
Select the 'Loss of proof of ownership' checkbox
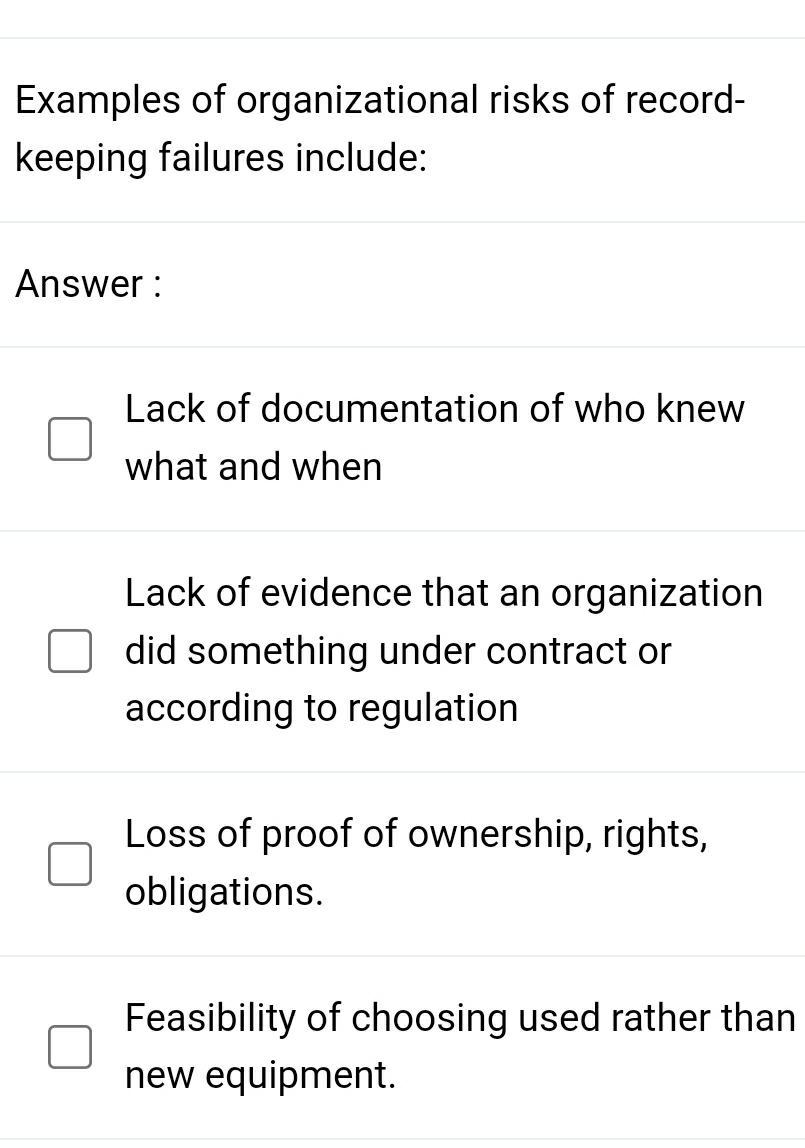[x=70, y=864]
